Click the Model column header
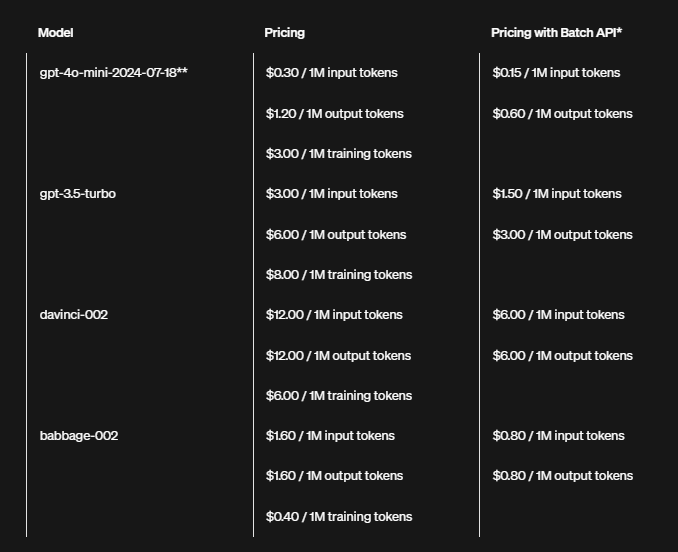The image size is (678, 552). click(56, 33)
